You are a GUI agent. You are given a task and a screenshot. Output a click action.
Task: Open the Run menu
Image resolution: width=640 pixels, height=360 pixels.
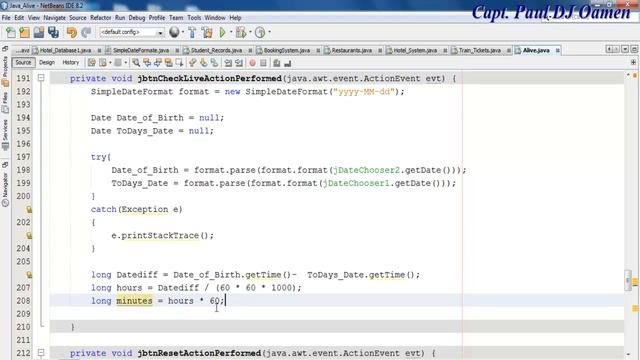tap(120, 18)
